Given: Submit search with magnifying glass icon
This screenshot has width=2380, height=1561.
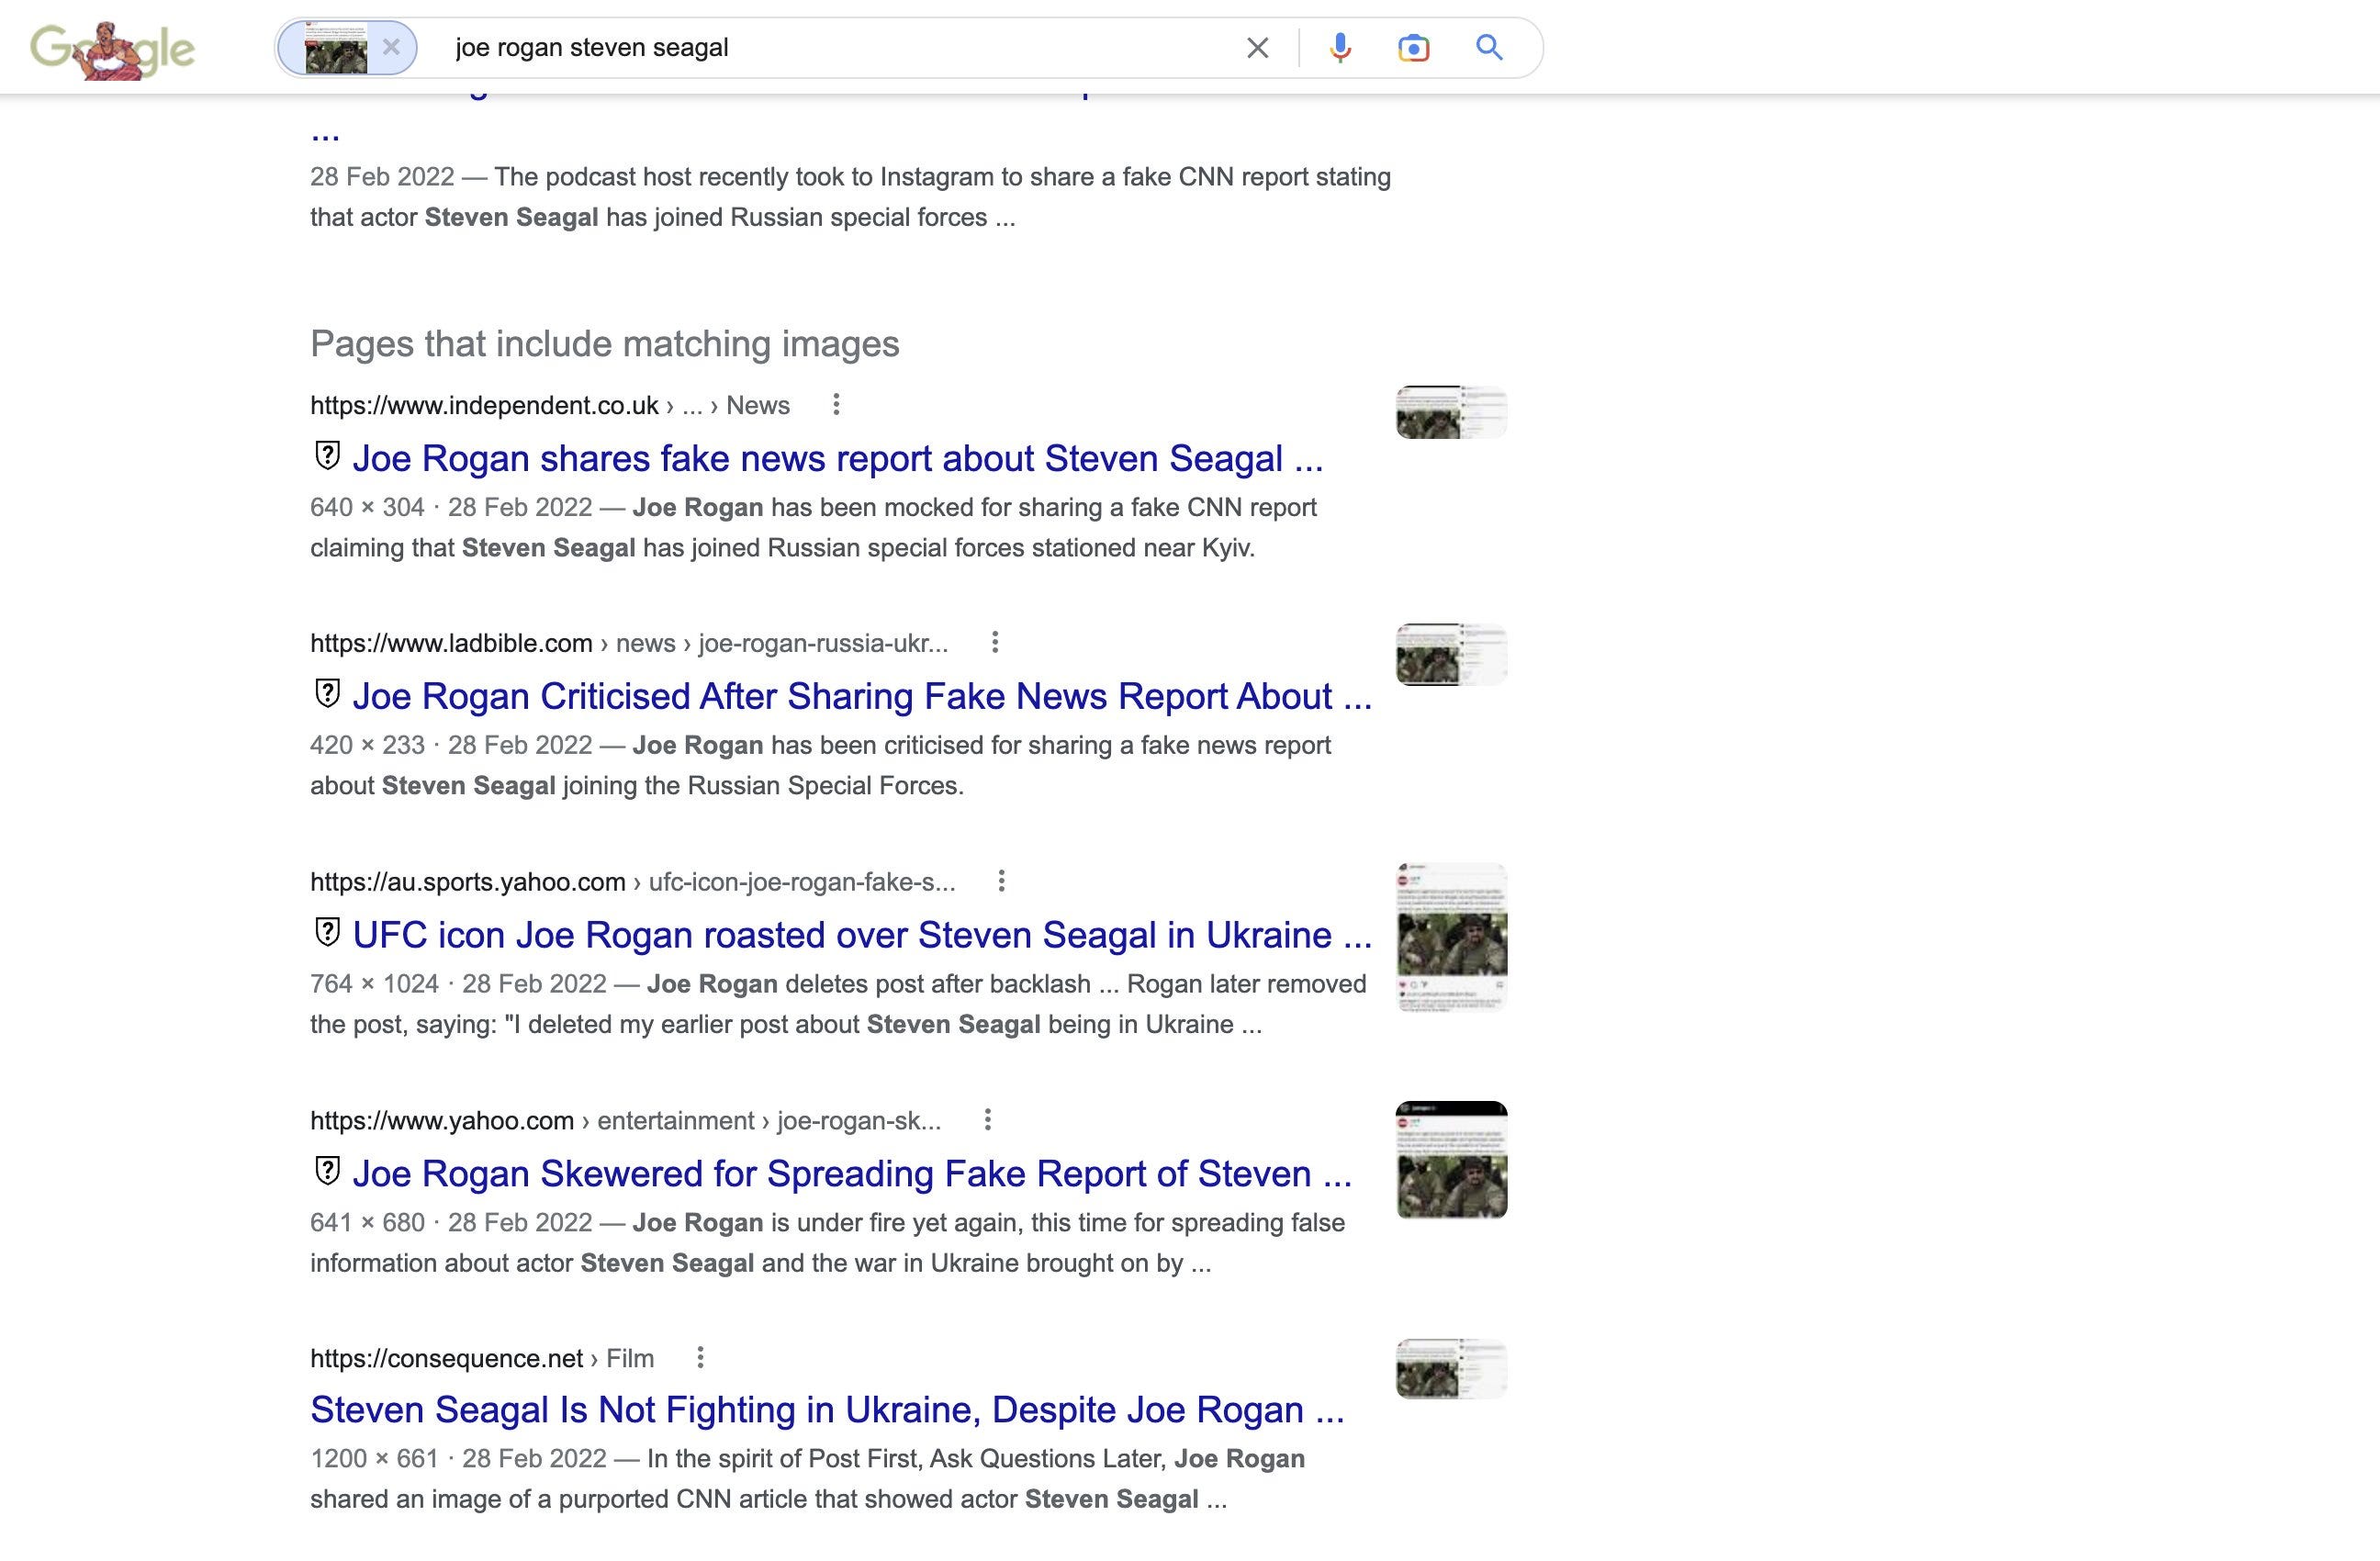Looking at the screenshot, I should click(x=1489, y=47).
